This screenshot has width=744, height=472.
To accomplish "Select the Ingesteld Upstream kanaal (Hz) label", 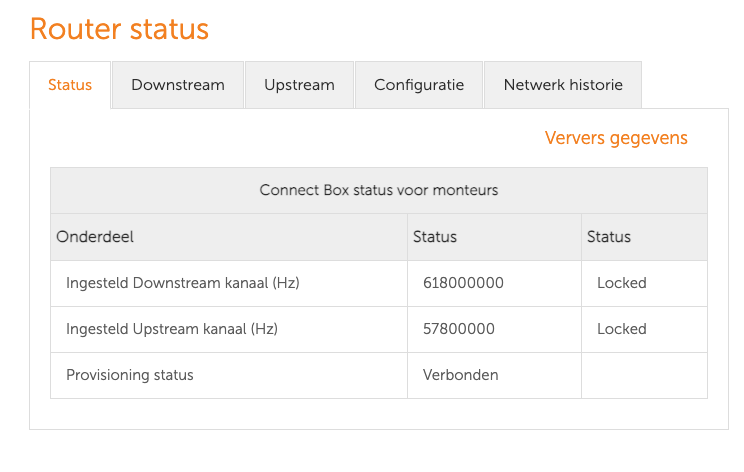I will click(172, 329).
